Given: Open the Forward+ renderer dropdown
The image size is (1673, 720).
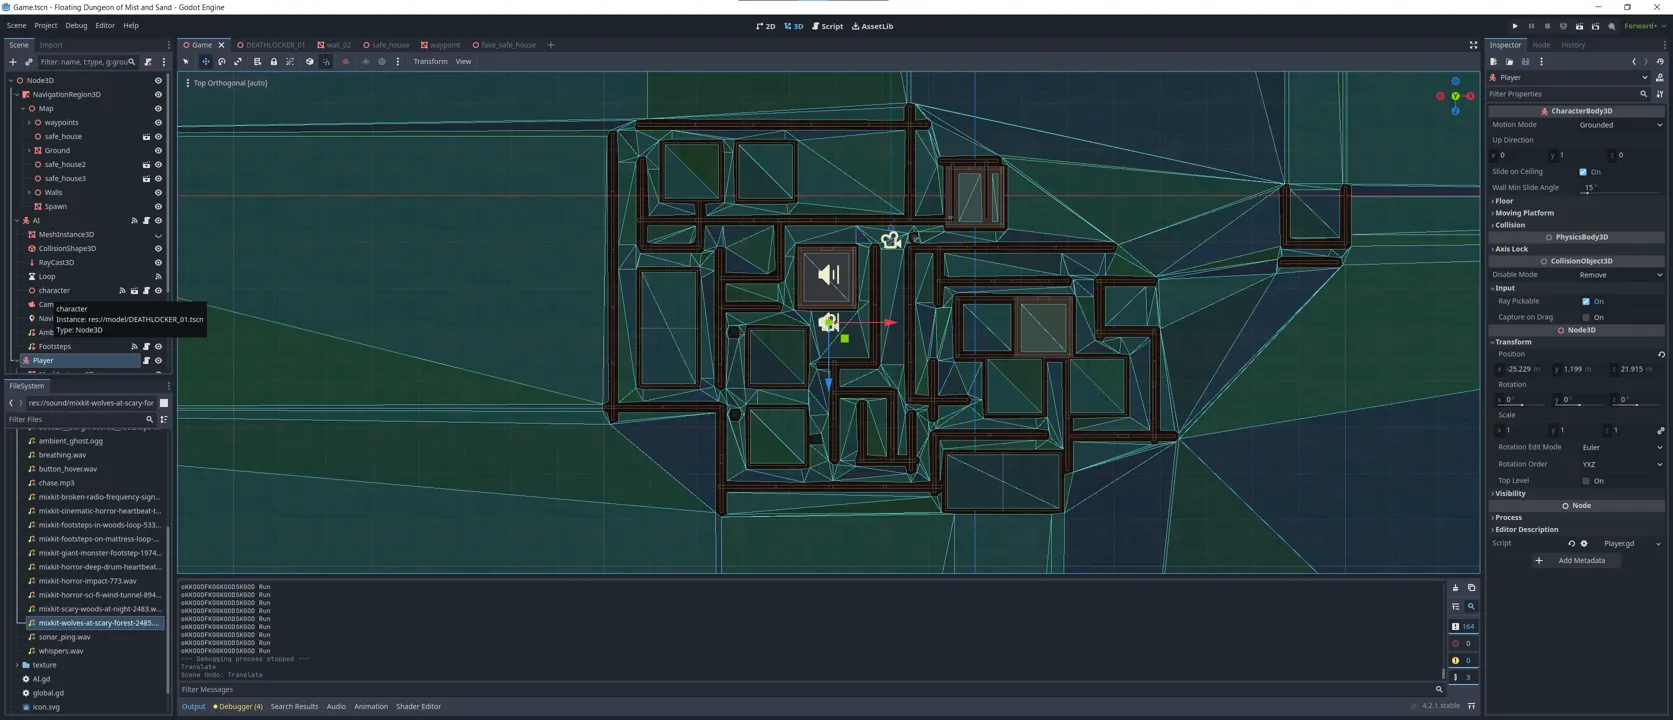Looking at the screenshot, I should coord(1643,26).
